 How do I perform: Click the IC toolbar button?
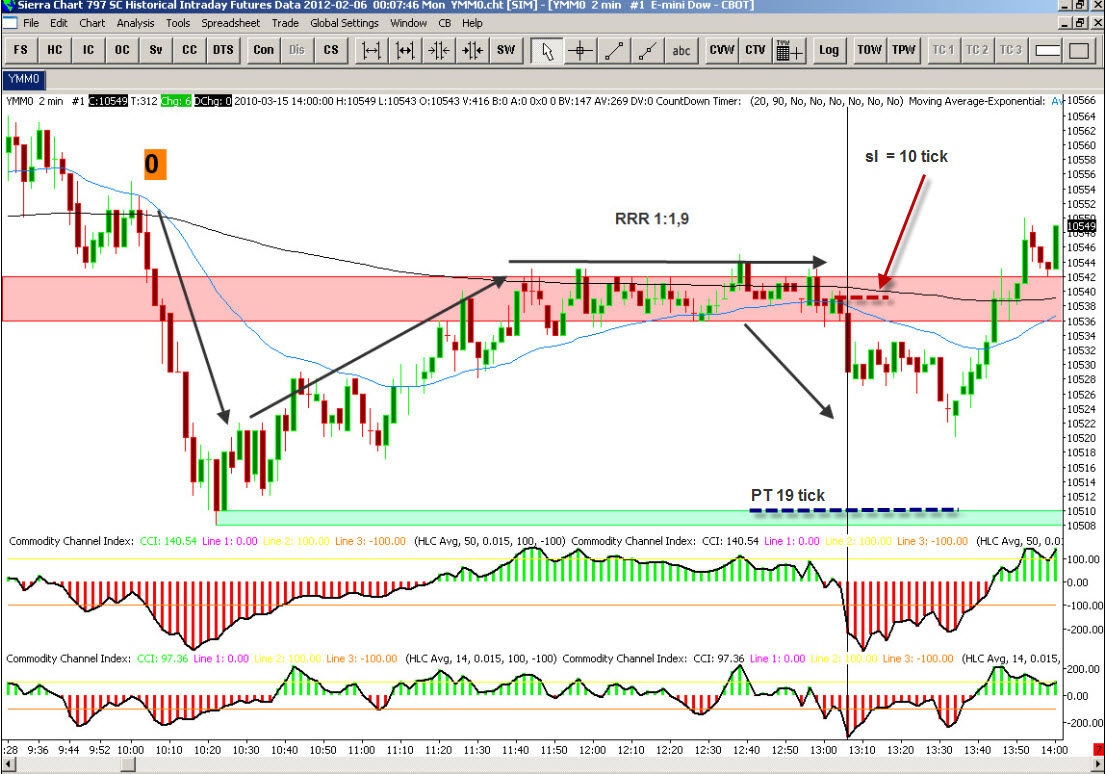(88, 50)
